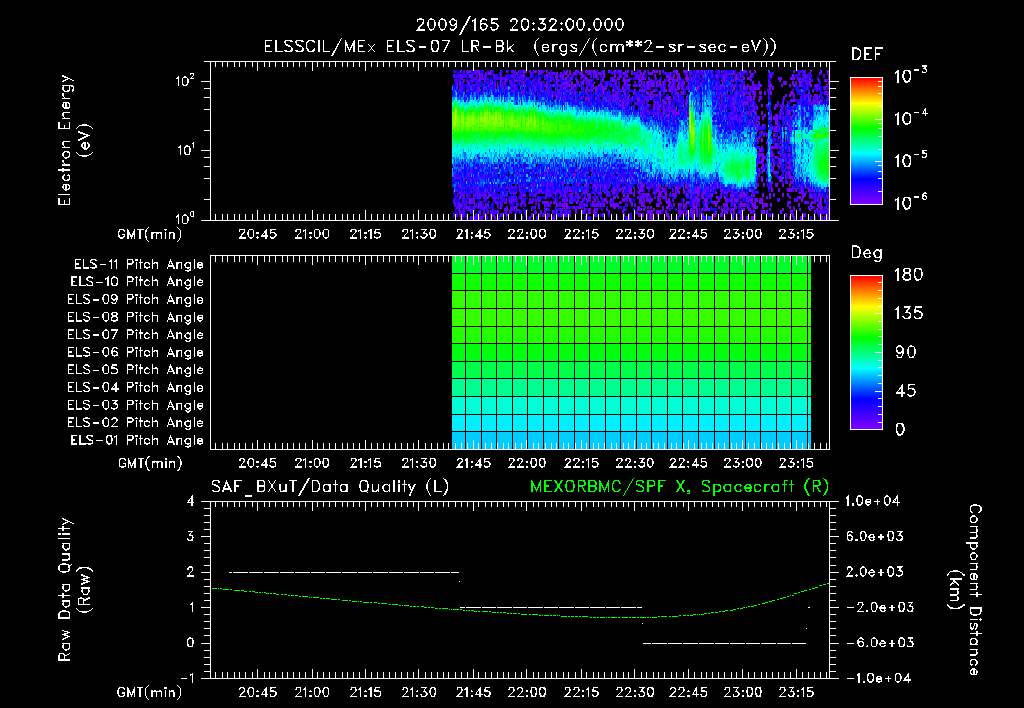Click the green MEXORBMC/SPF X, Spacecraft (R) legend
This screenshot has height=708, width=1024.
pos(679,487)
